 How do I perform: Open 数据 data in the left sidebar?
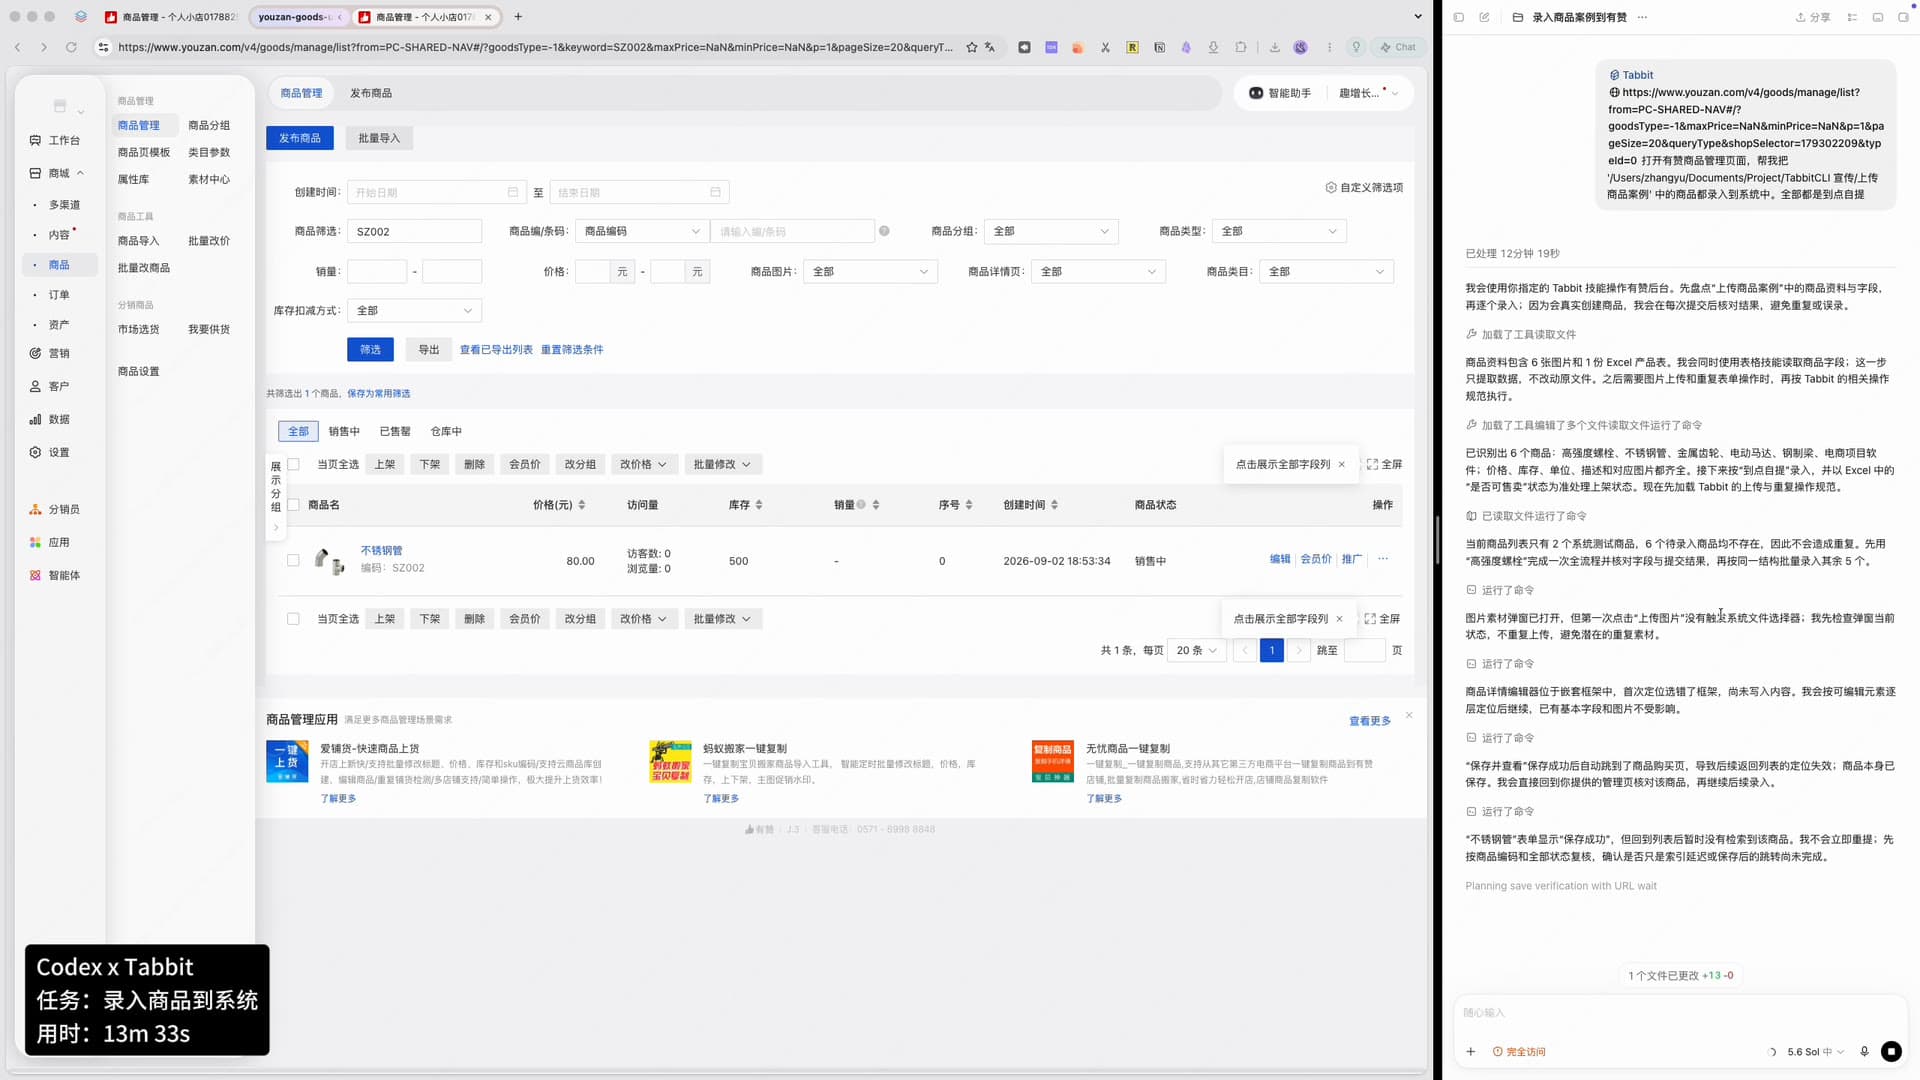click(50, 419)
